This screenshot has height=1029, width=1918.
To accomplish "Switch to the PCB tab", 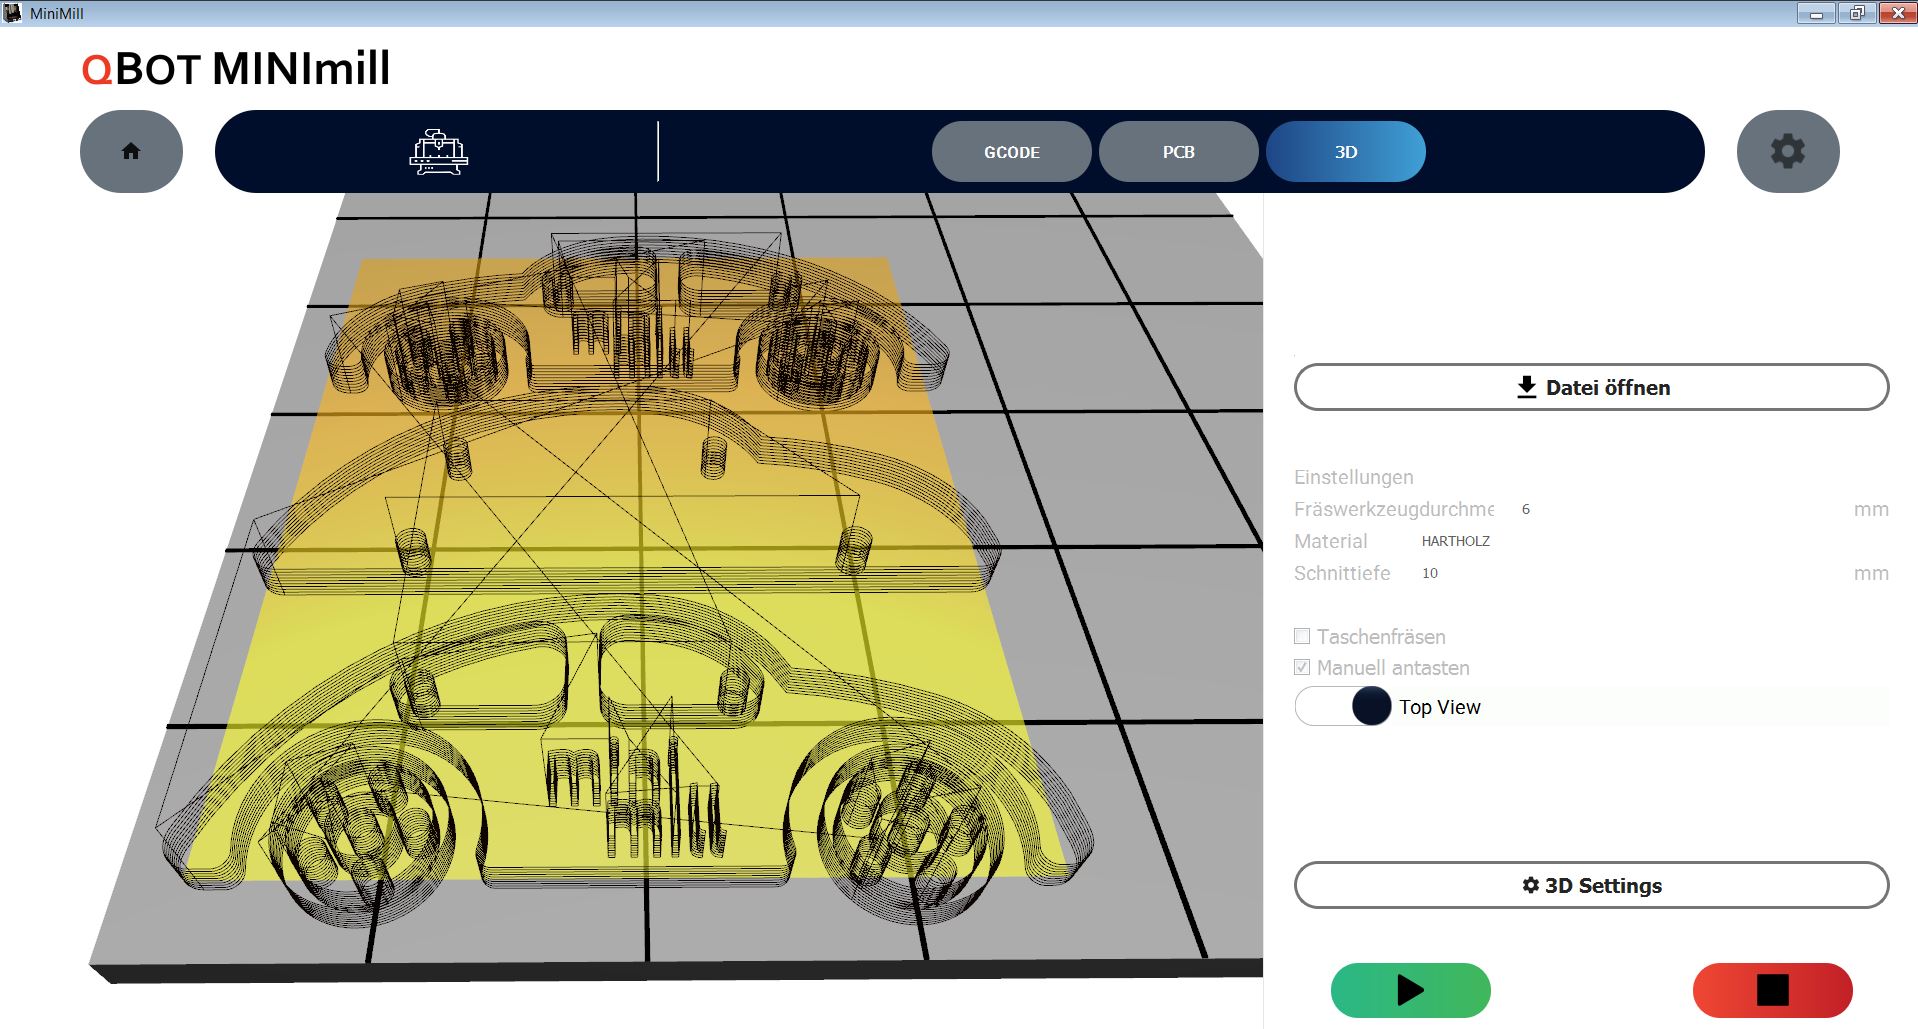I will [1178, 152].
